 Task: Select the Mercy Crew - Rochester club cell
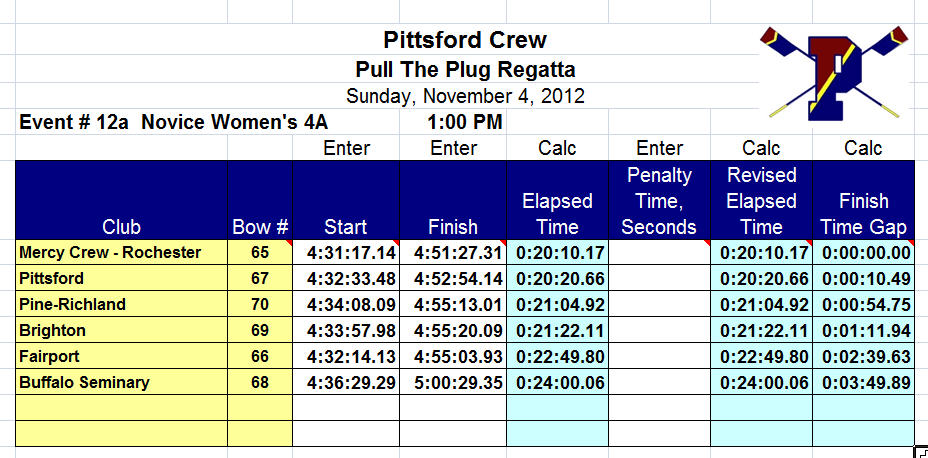point(121,253)
